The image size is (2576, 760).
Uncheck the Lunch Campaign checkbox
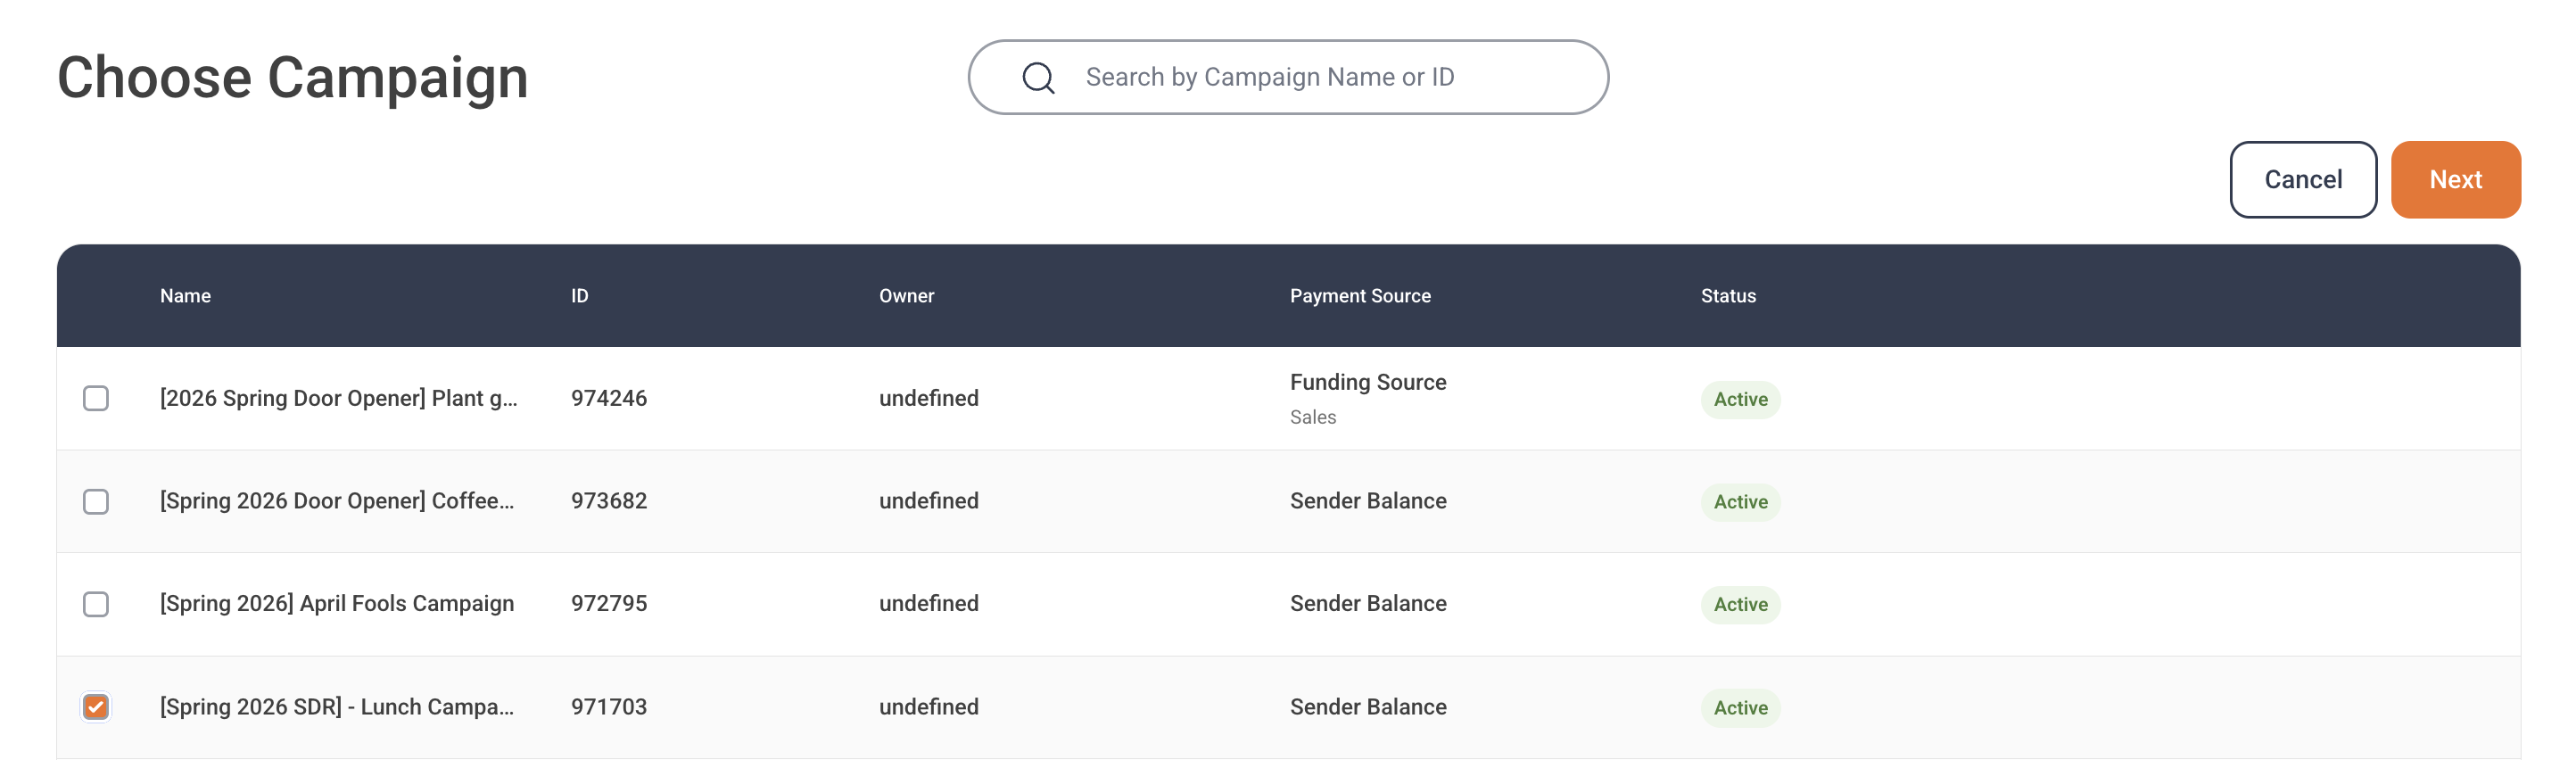(96, 707)
